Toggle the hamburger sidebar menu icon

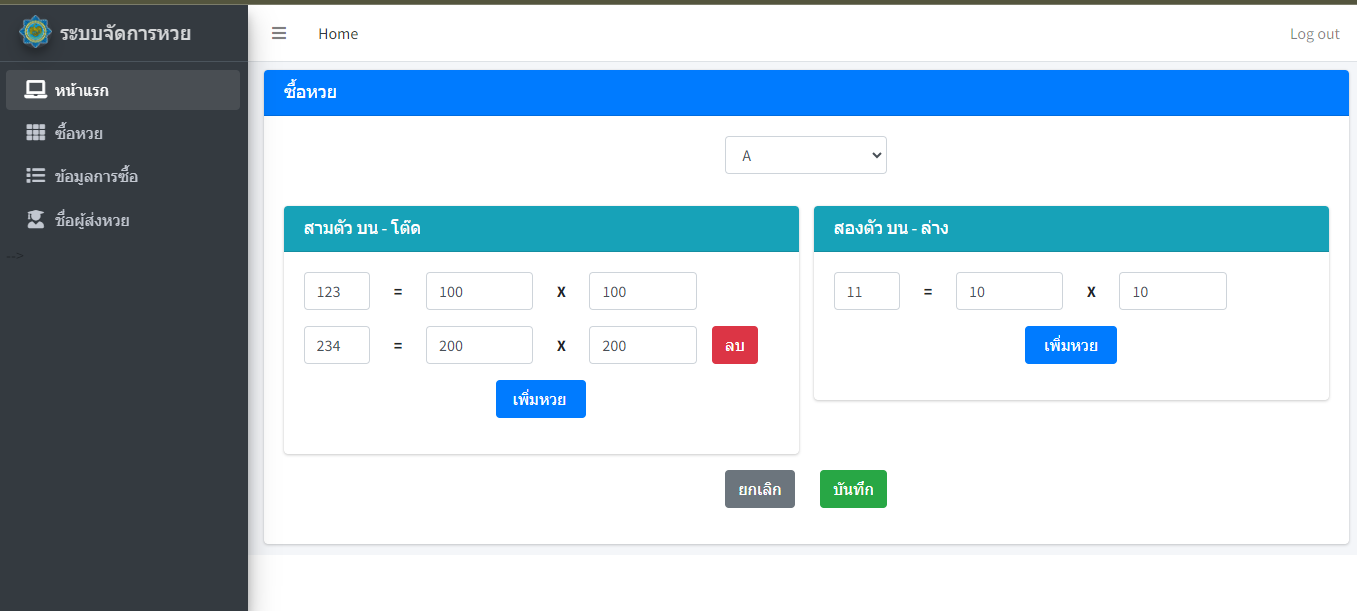(279, 33)
